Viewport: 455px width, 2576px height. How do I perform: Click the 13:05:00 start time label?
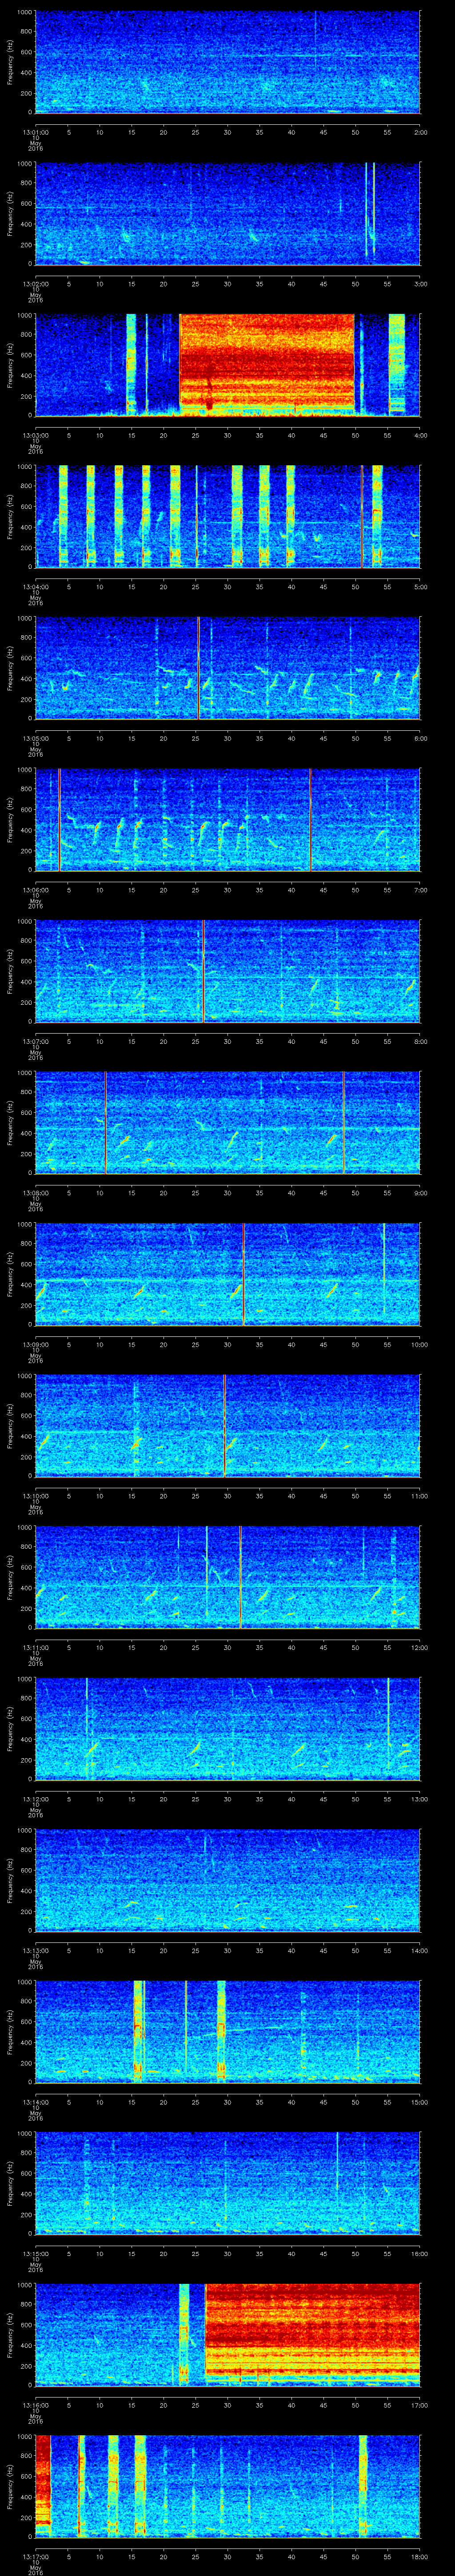pyautogui.click(x=35, y=738)
